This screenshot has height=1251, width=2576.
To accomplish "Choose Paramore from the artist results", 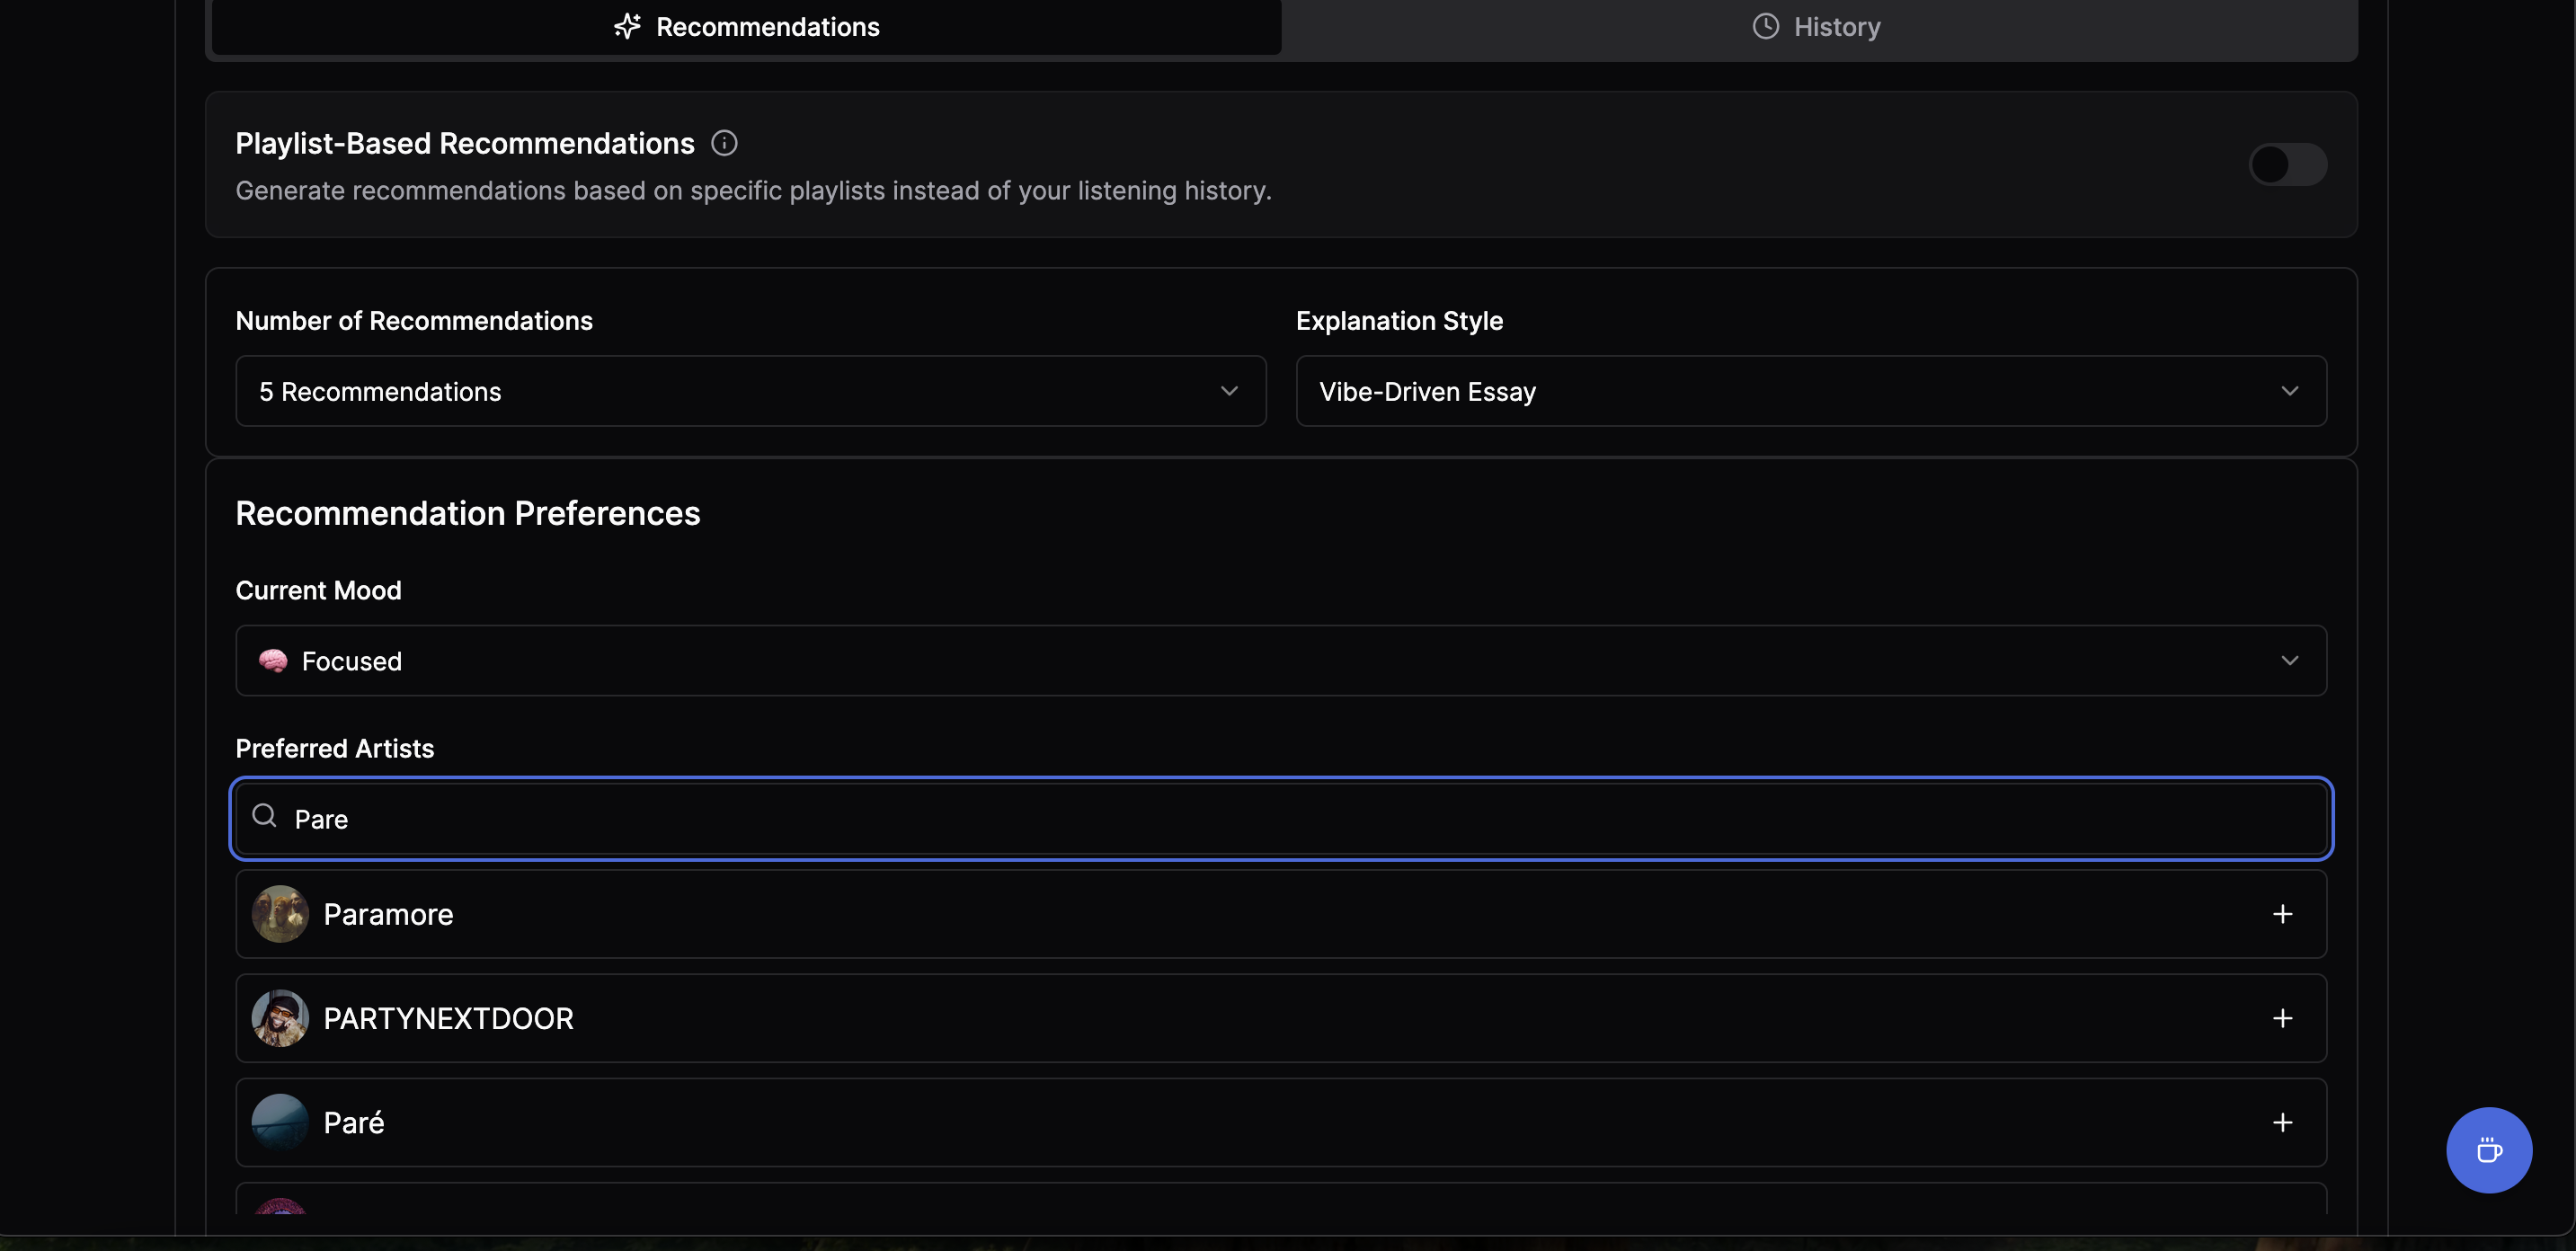I will [x=388, y=914].
